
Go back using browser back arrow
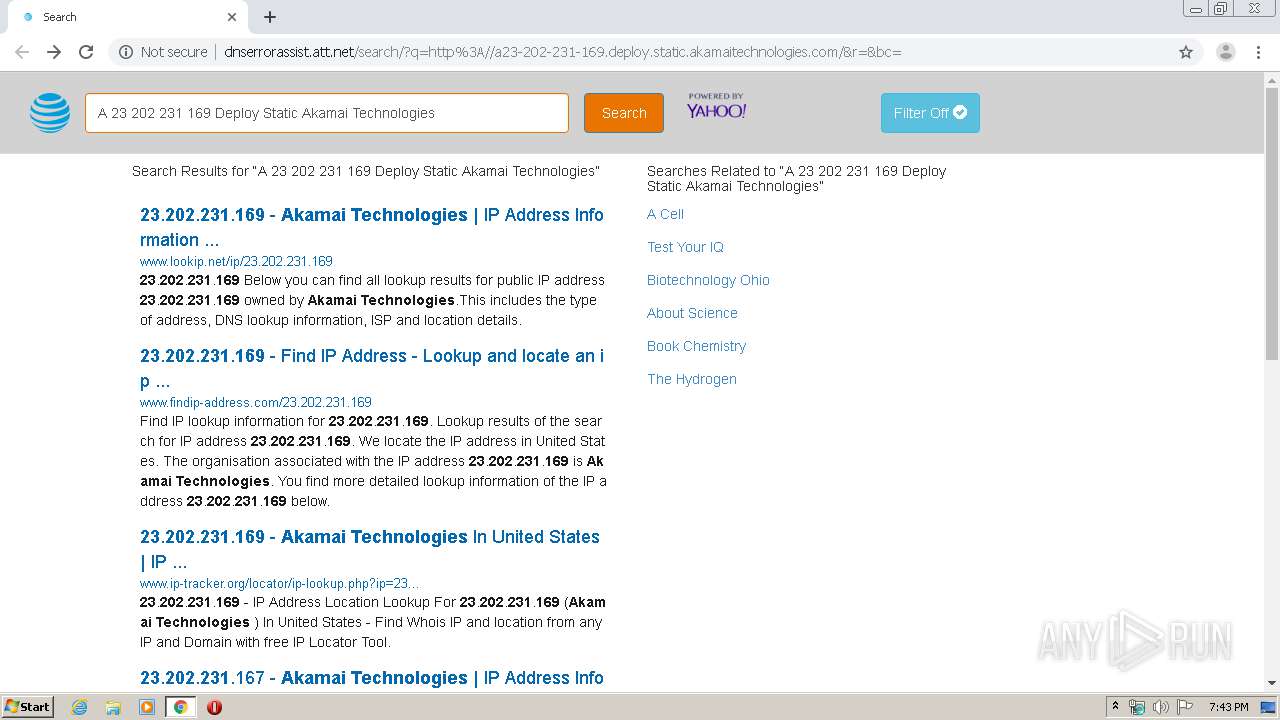click(22, 52)
